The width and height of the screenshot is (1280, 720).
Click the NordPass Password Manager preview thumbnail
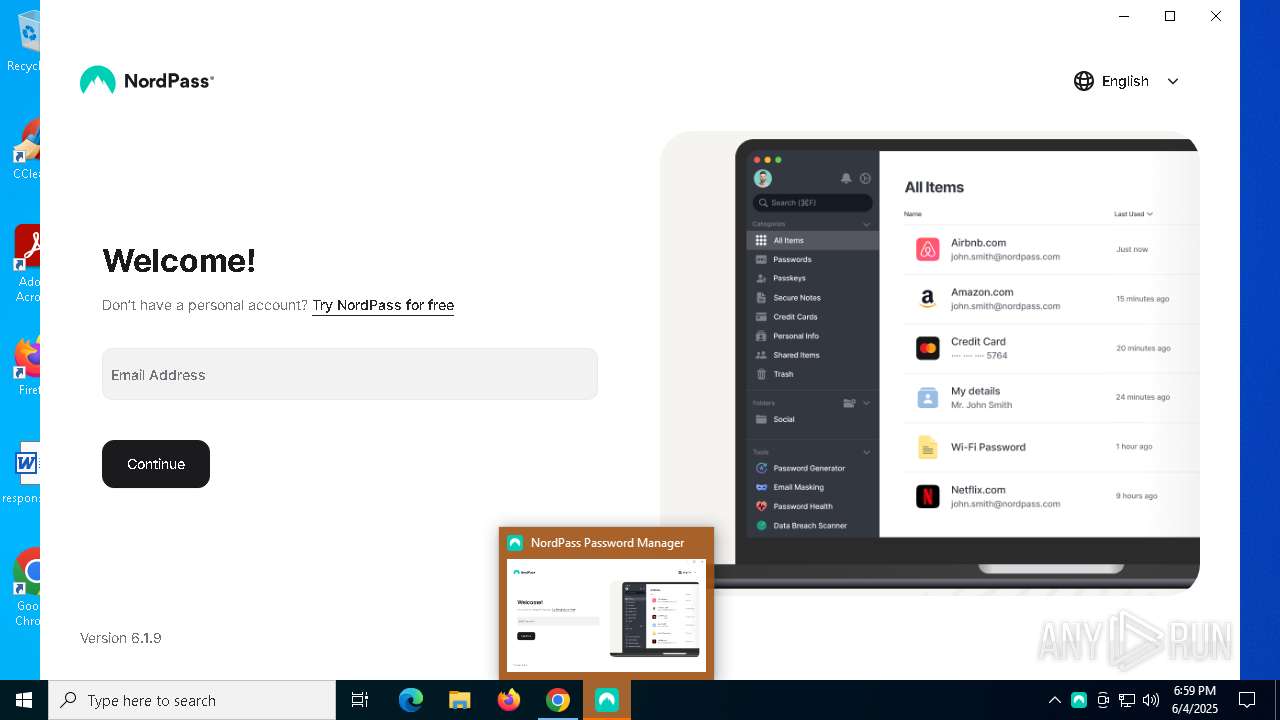606,615
